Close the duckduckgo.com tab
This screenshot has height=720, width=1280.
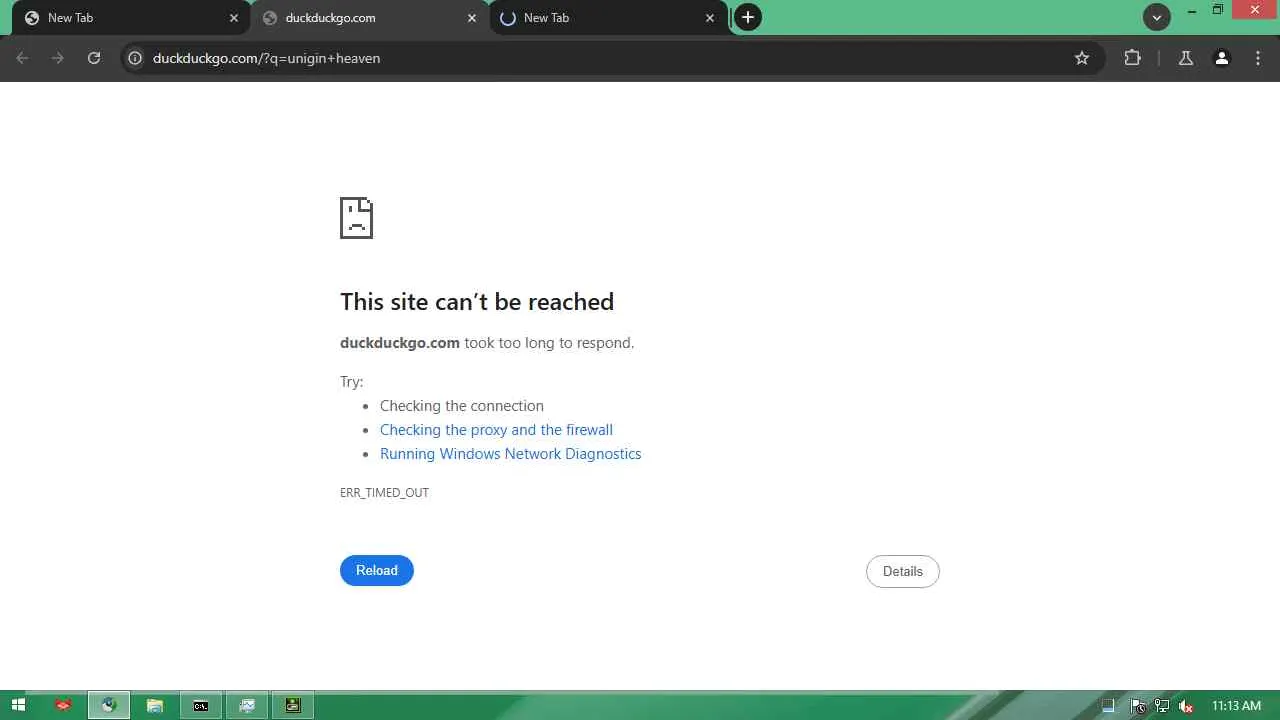(472, 18)
